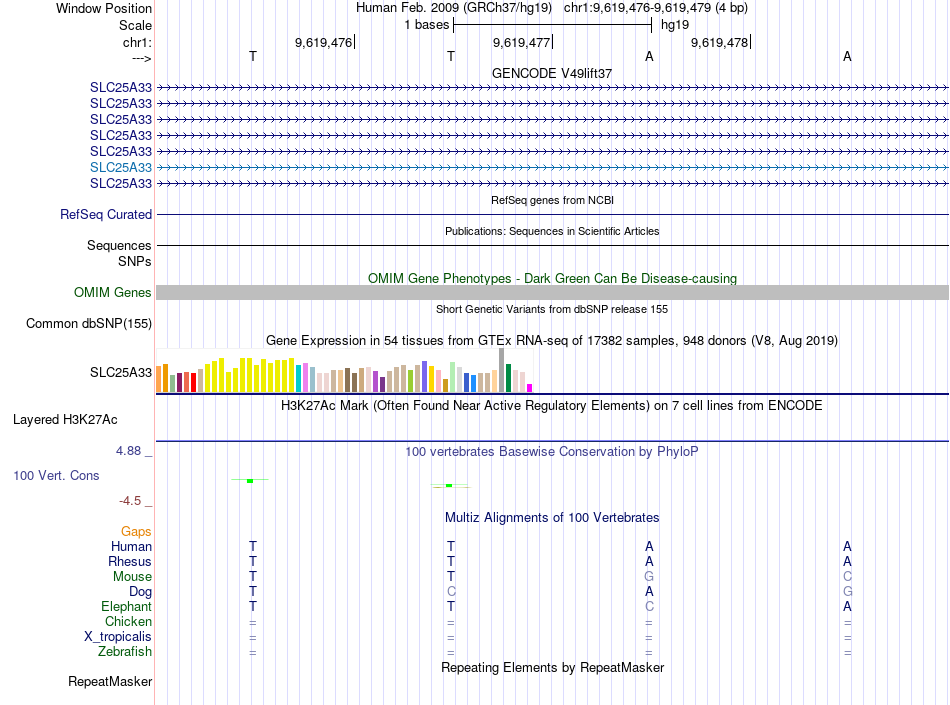Click the 'Human' species label
The image size is (950, 705).
[131, 547]
